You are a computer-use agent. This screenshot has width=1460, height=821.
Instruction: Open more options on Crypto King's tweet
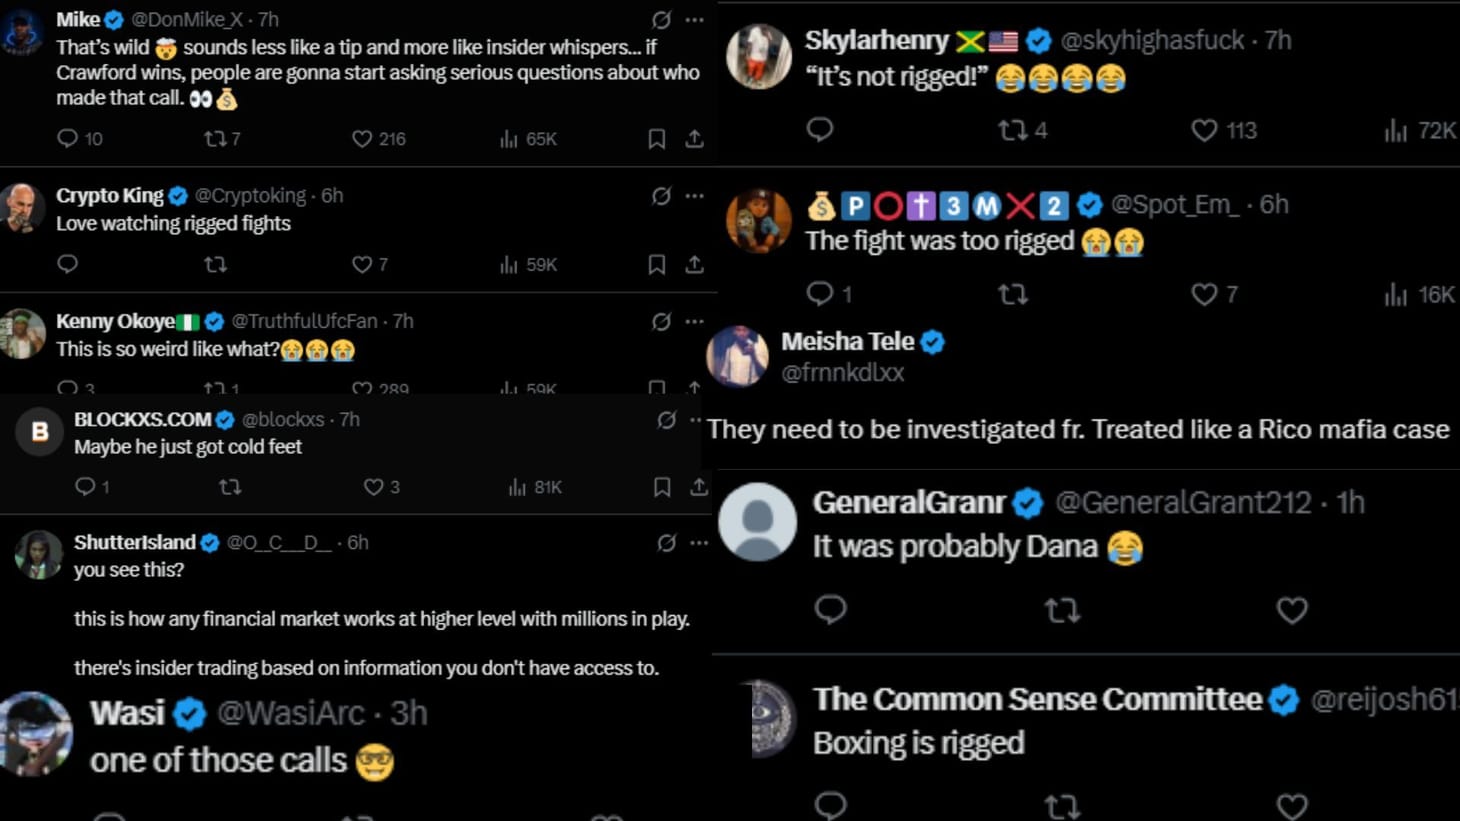[x=694, y=196]
